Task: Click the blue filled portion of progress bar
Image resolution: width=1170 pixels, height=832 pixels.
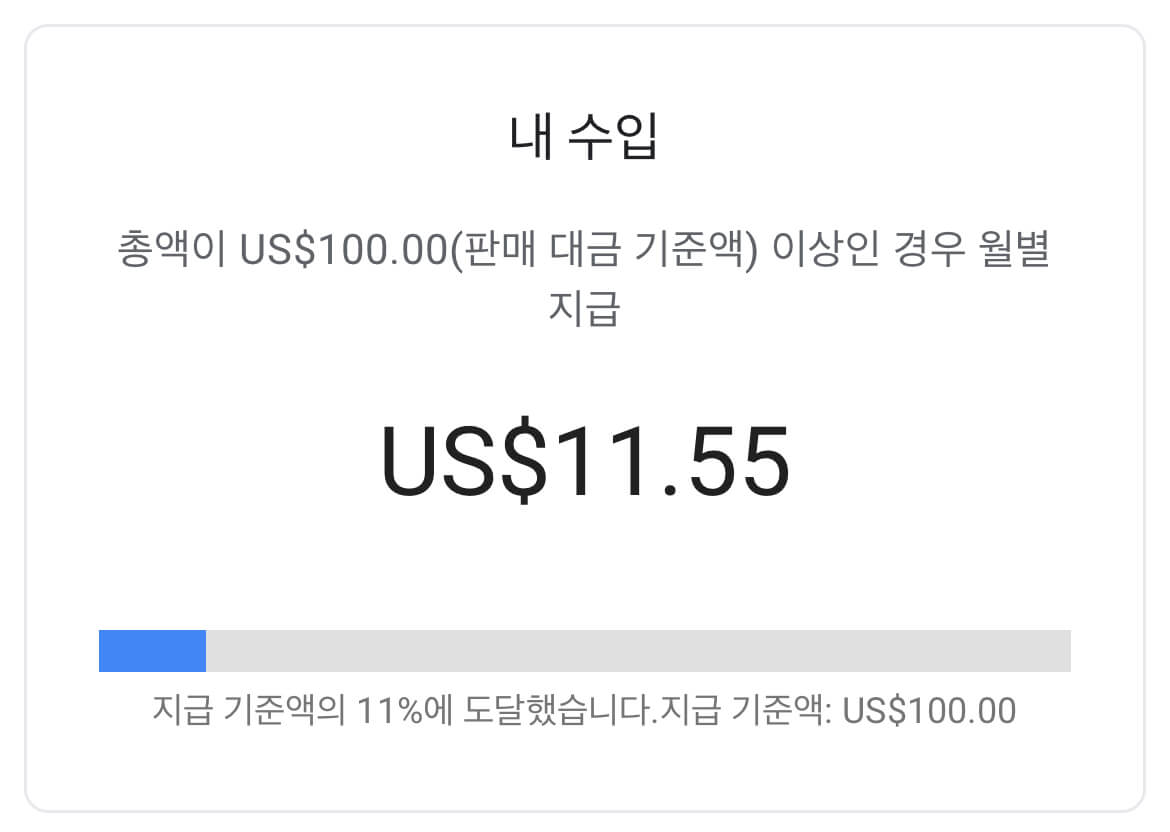Action: point(150,650)
